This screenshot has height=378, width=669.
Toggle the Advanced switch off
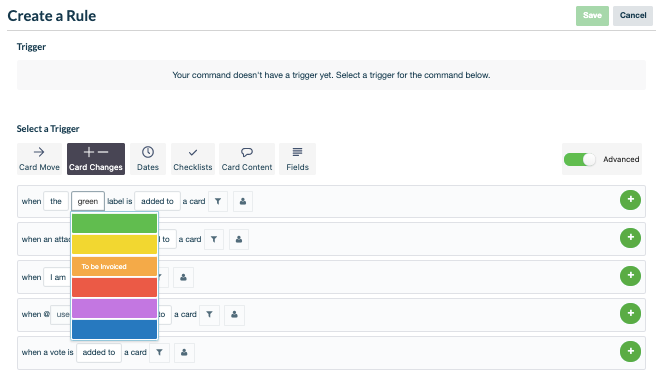[579, 160]
